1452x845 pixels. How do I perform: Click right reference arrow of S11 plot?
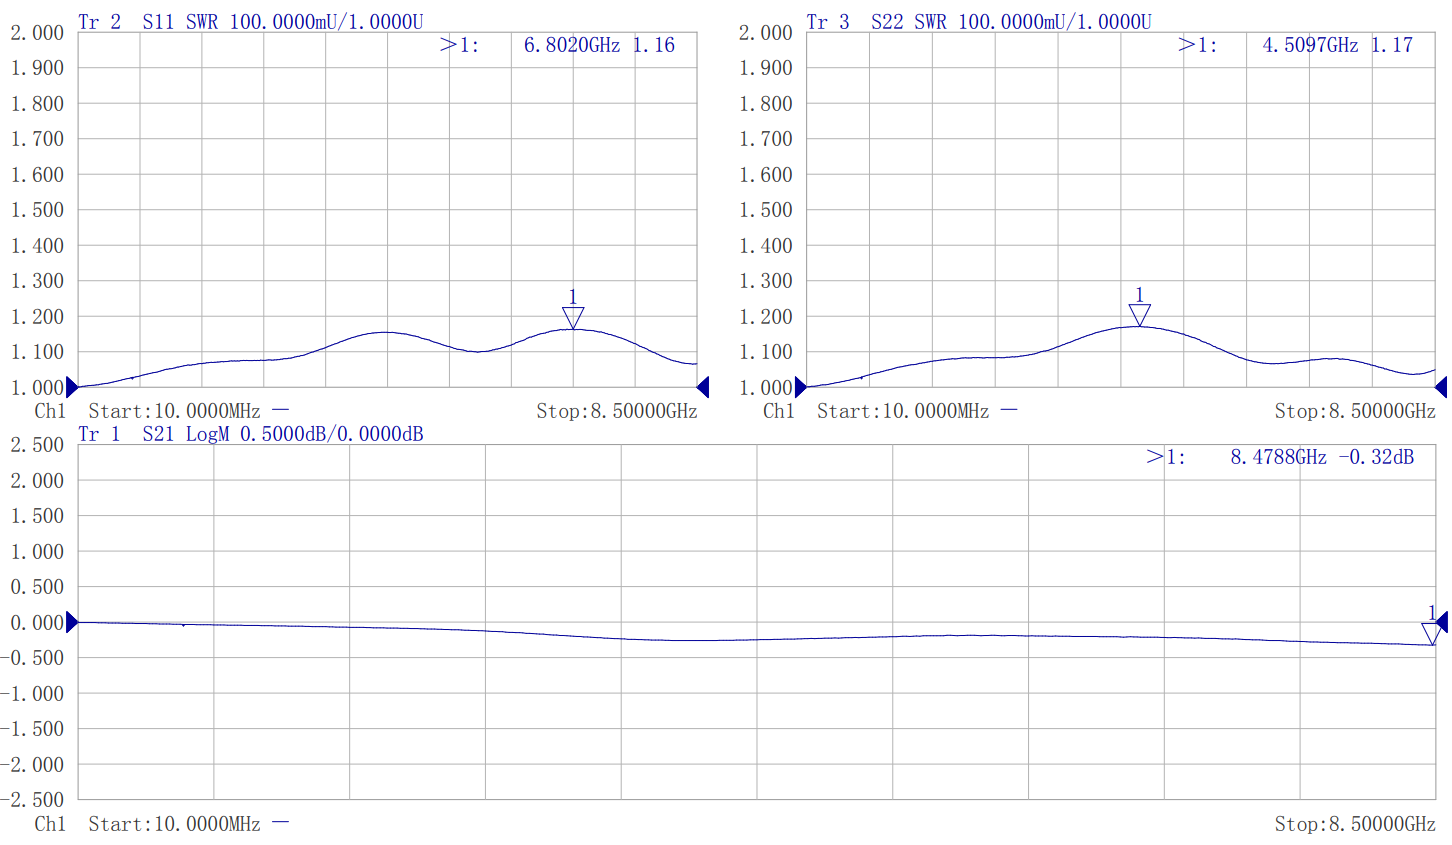click(x=703, y=387)
